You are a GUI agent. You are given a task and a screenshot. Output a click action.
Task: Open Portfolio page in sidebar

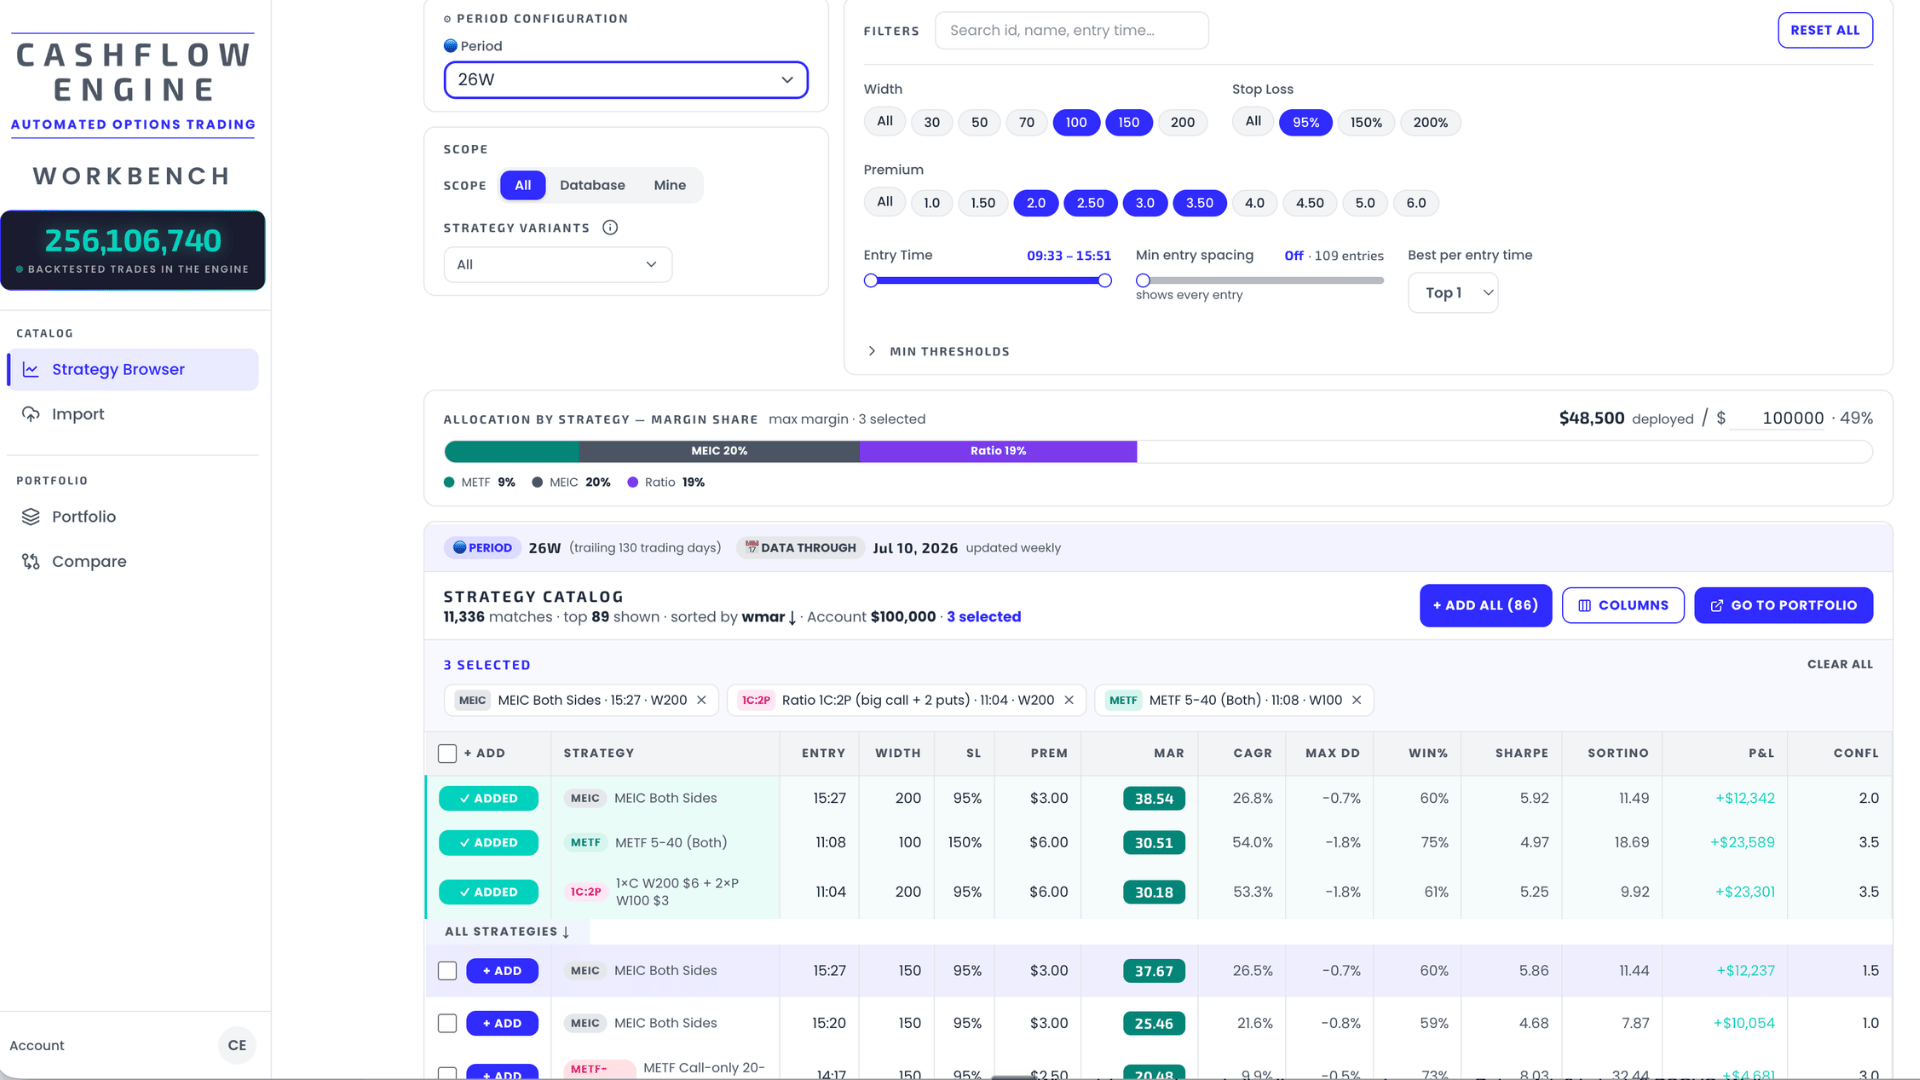pos(133,517)
